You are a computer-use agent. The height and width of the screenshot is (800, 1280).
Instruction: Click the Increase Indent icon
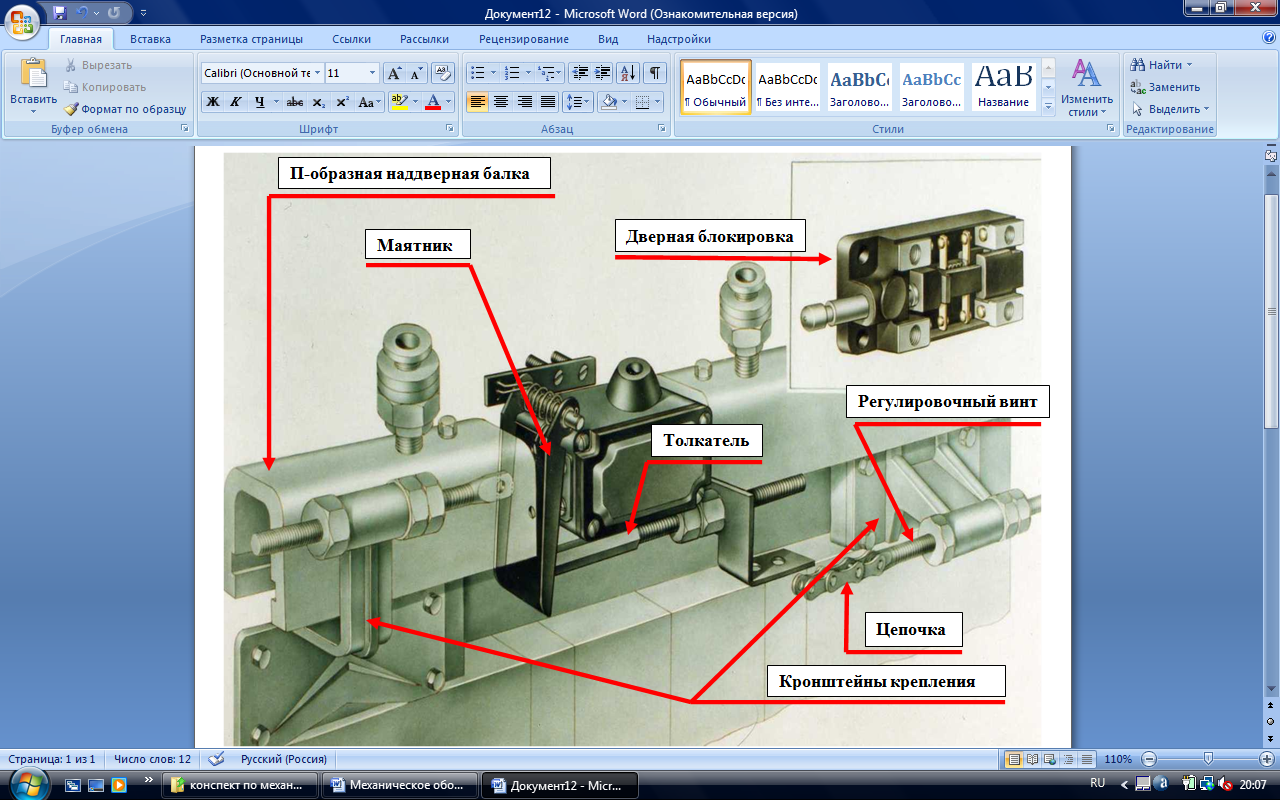point(603,73)
